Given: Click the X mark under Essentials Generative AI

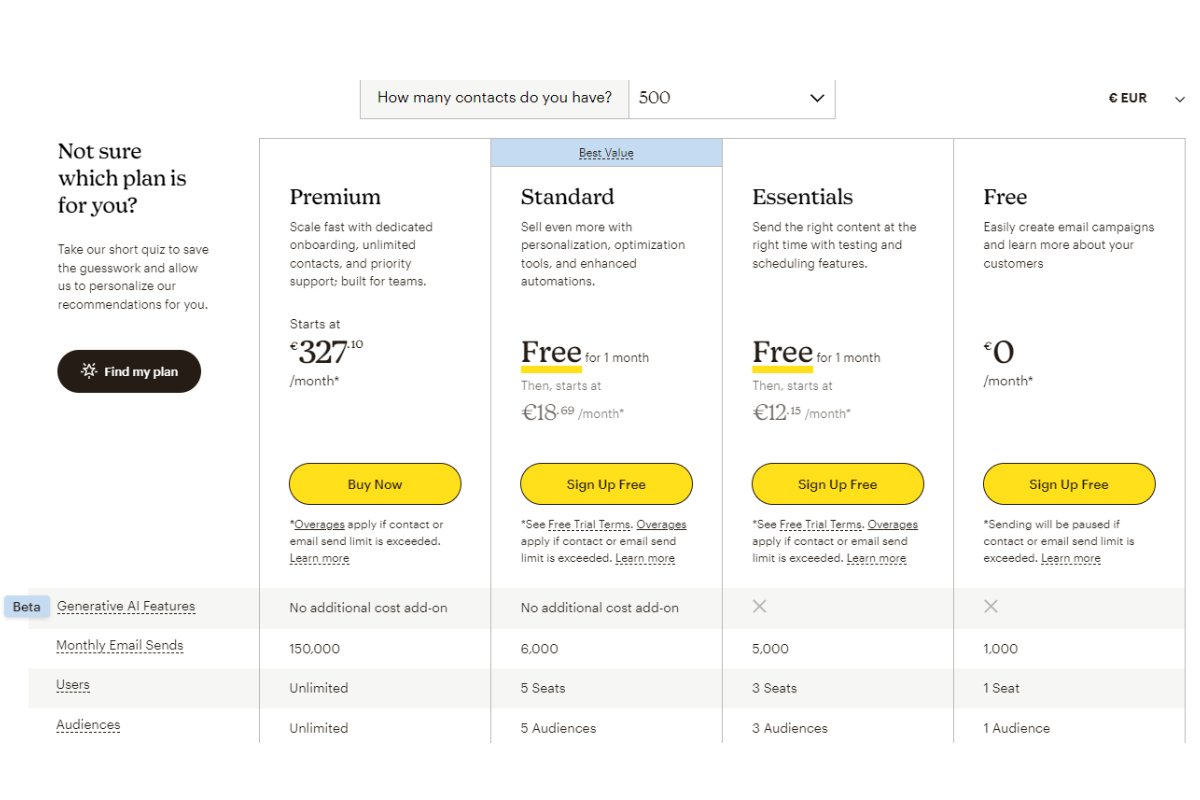Looking at the screenshot, I should 760,606.
